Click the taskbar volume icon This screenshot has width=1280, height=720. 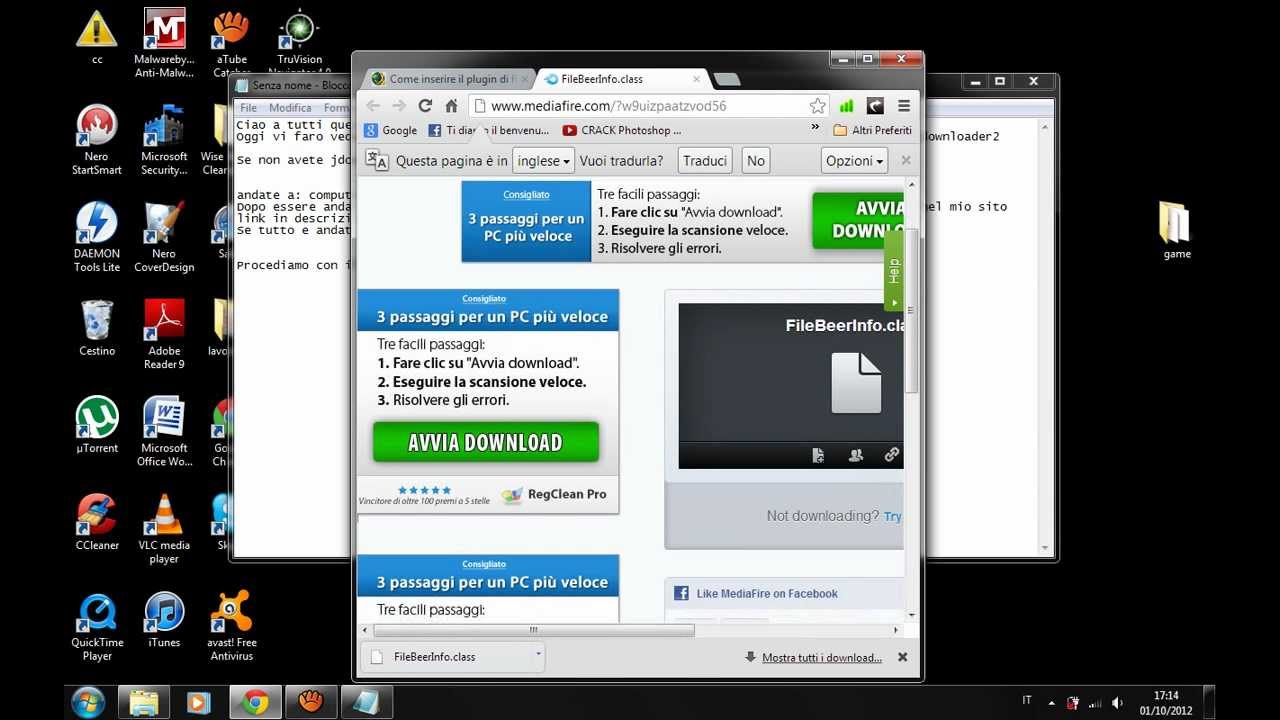1117,703
